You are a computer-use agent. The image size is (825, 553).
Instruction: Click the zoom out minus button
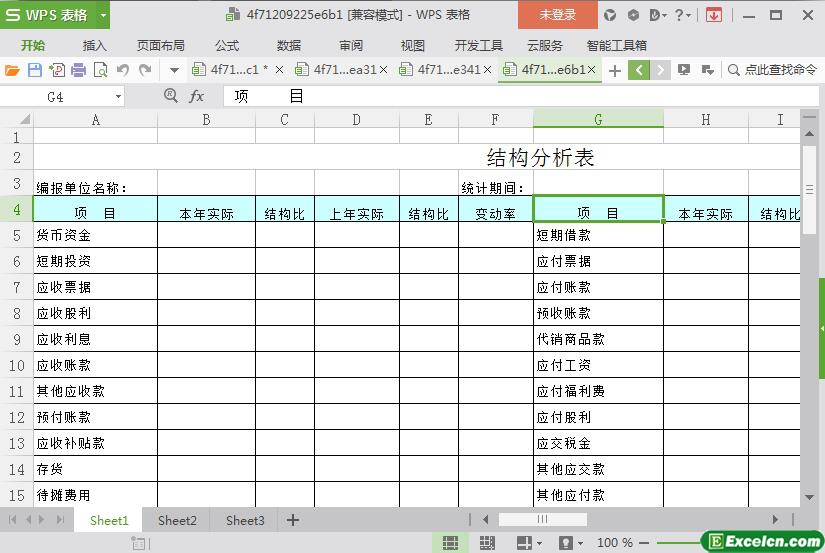pyautogui.click(x=643, y=542)
